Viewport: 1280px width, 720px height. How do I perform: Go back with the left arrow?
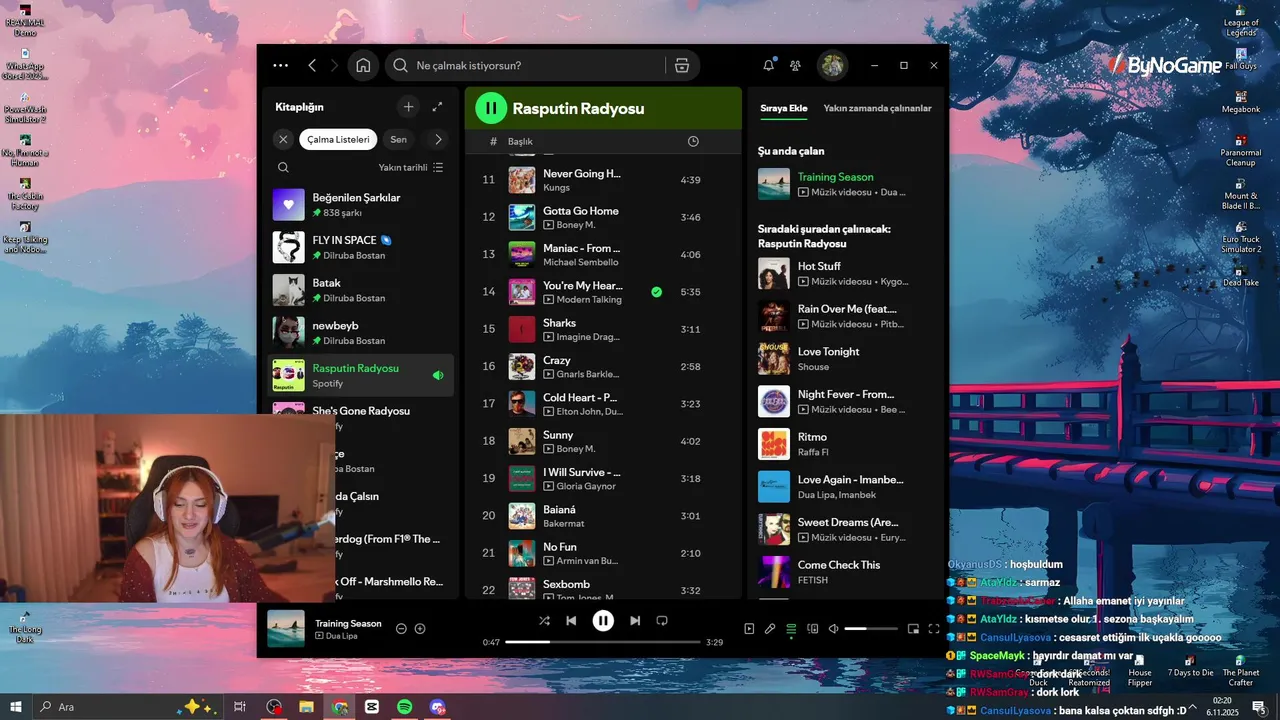coord(312,65)
